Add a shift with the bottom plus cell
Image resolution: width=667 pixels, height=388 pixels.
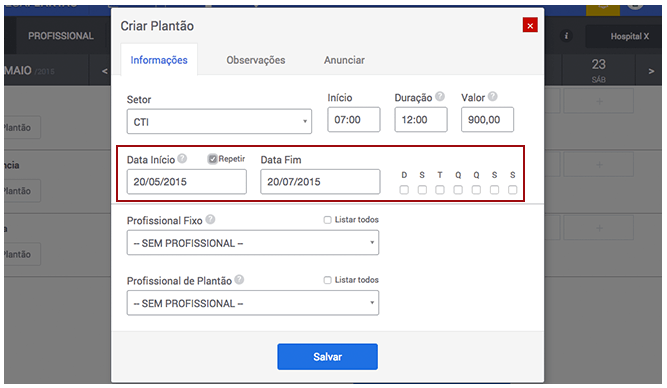pos(599,228)
